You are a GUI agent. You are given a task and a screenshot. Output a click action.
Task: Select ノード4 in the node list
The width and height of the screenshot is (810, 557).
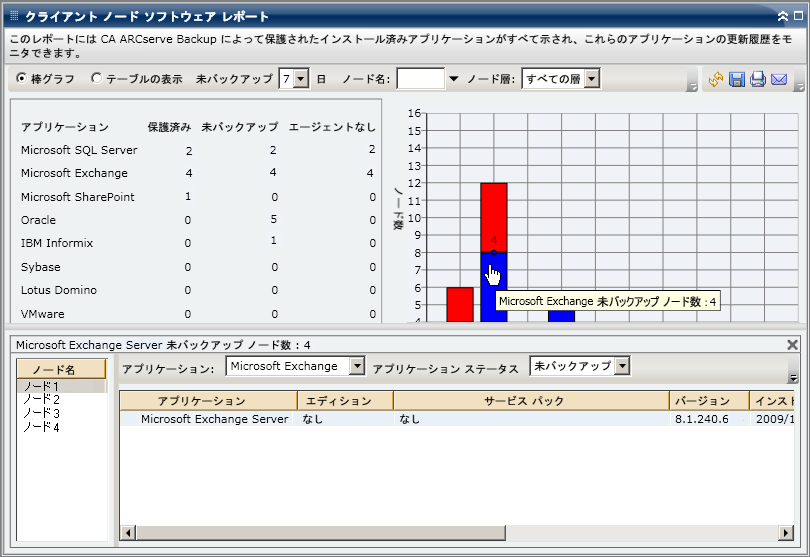41,427
